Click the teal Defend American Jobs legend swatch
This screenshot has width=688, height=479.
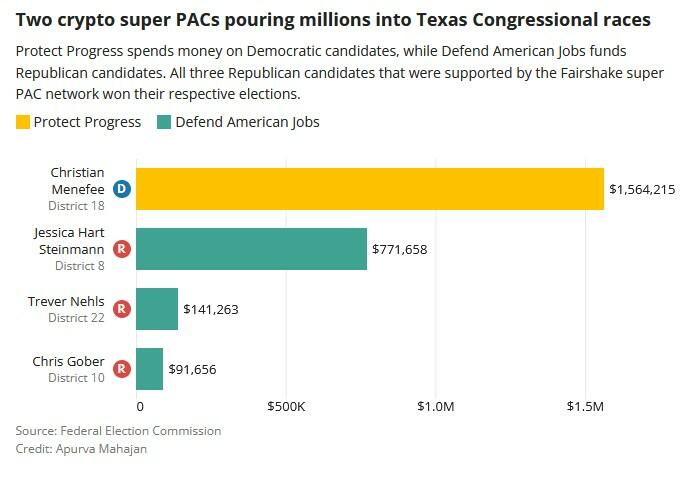click(164, 122)
